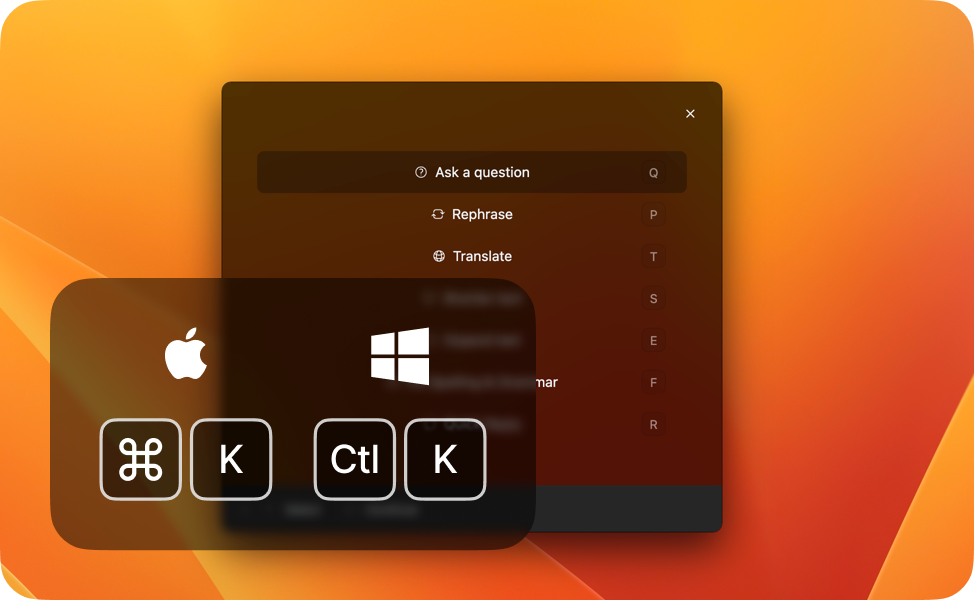Choose the Rephrase command
The width and height of the screenshot is (974, 600).
pos(471,214)
